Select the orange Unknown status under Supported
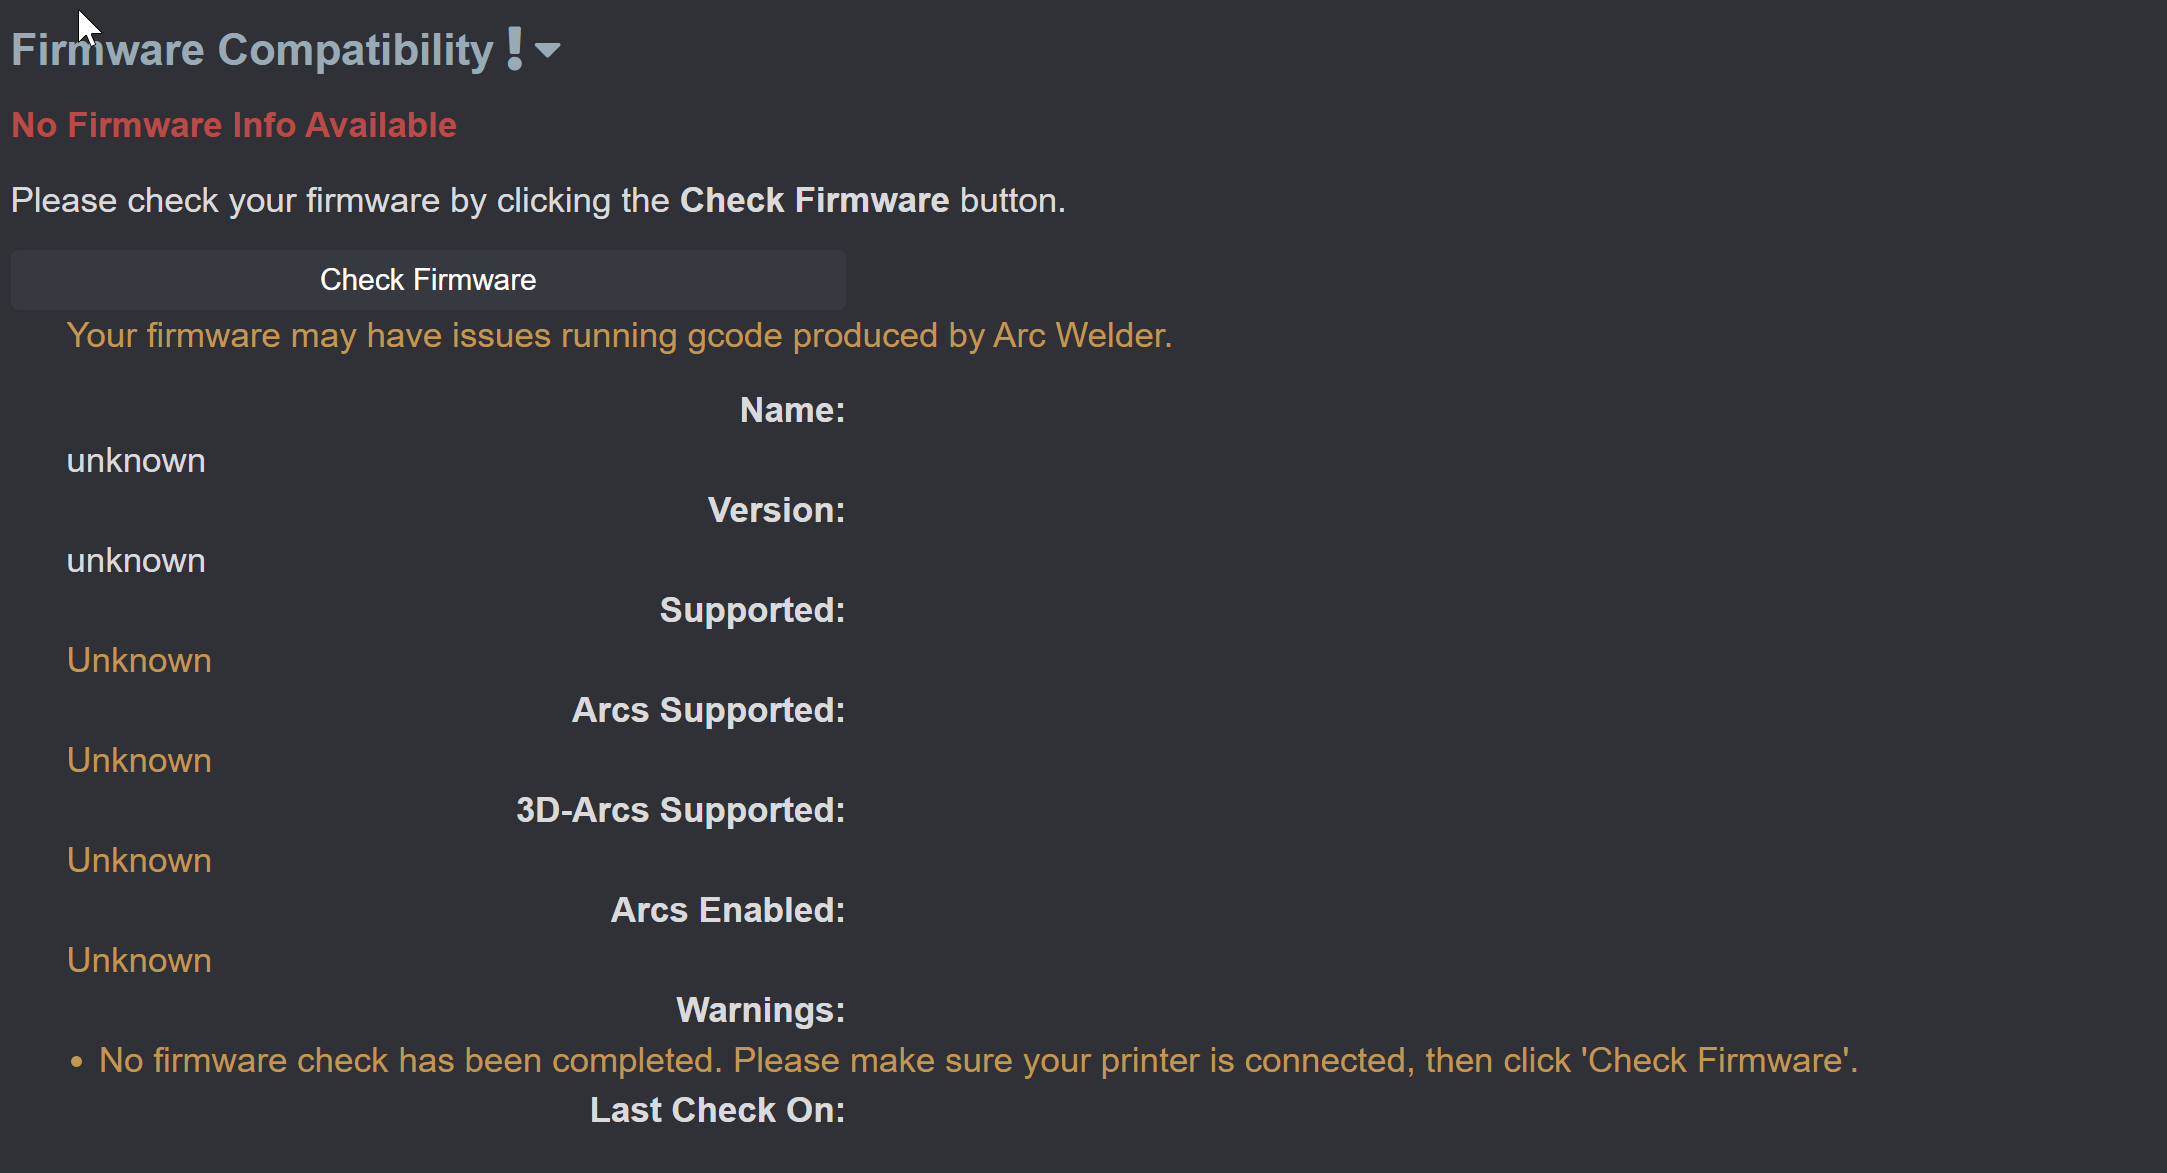2167x1173 pixels. click(x=138, y=660)
